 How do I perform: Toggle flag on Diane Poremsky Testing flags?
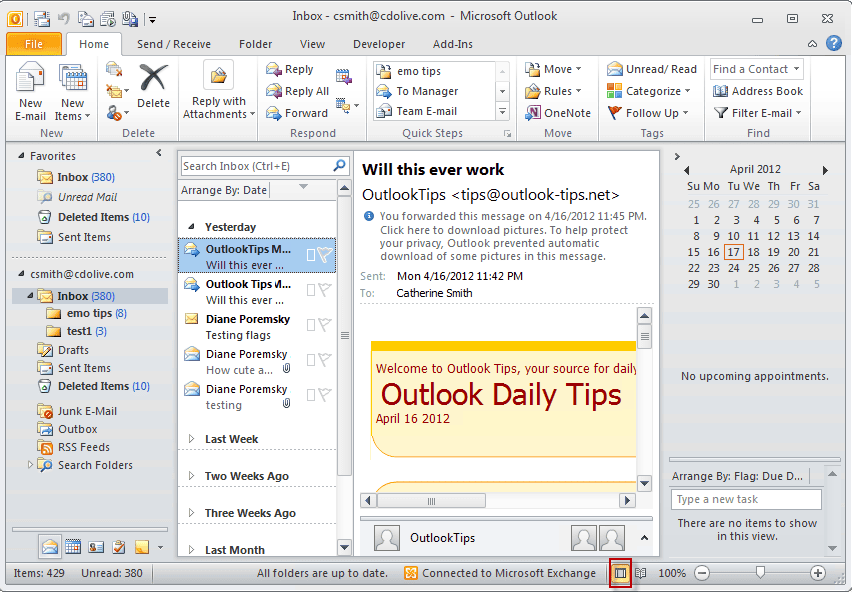(324, 325)
